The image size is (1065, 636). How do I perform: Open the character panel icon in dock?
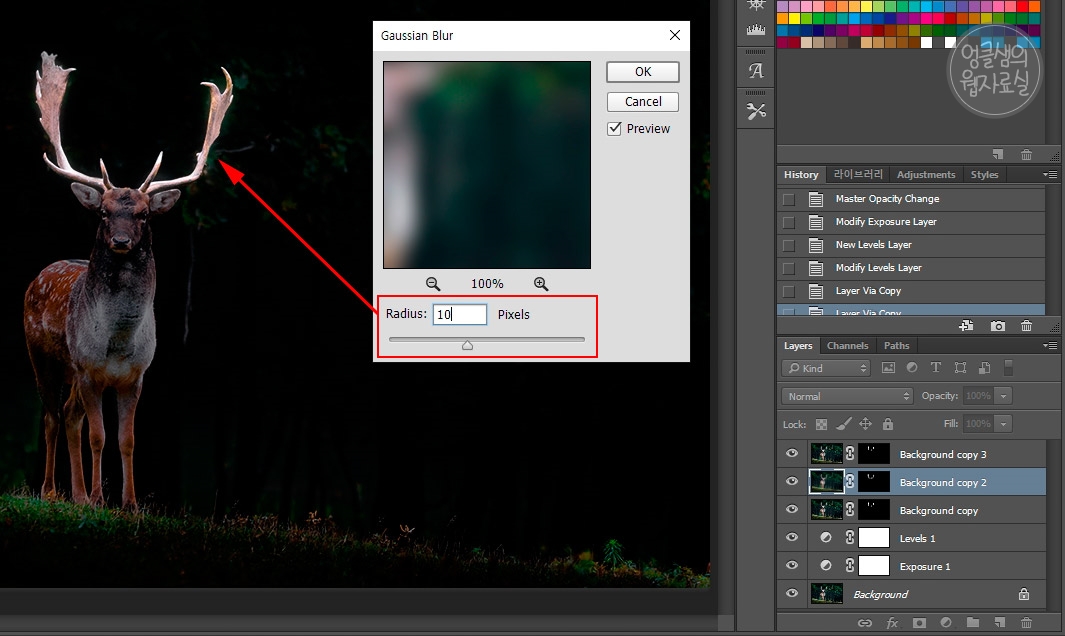[755, 71]
